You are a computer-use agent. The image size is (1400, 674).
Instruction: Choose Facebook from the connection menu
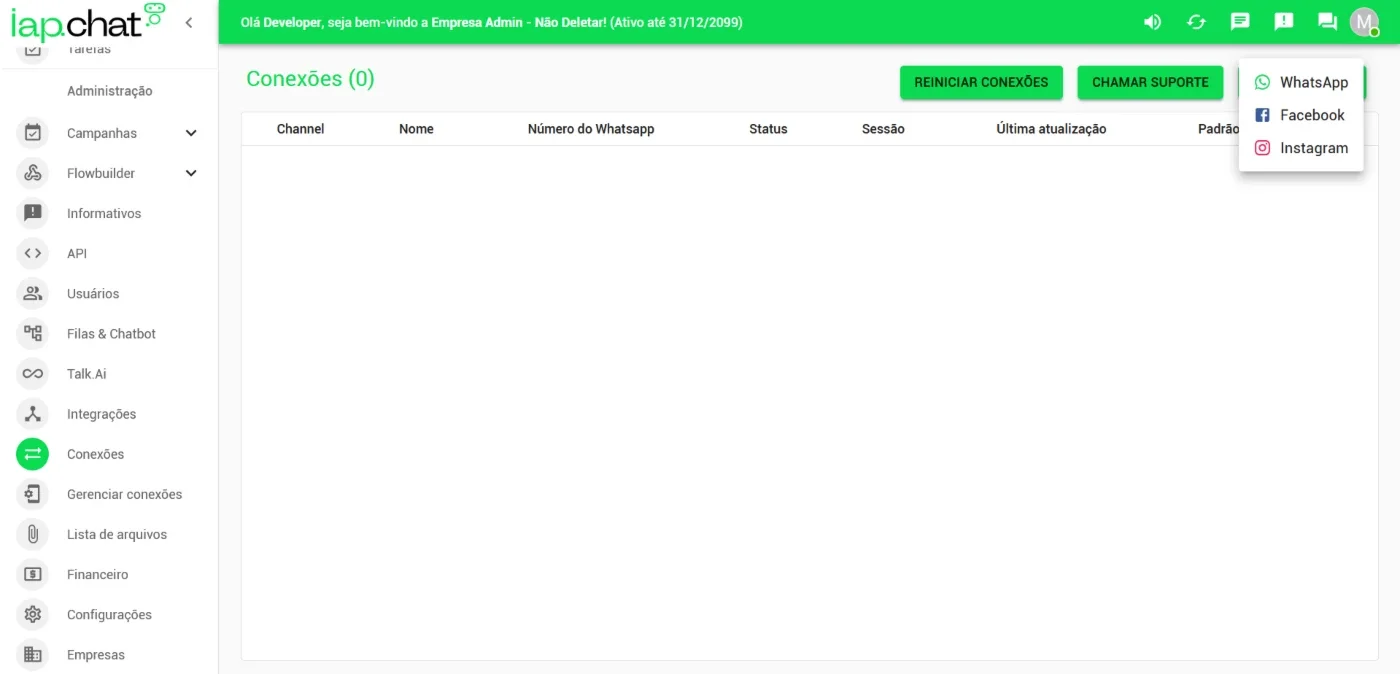(x=1301, y=115)
